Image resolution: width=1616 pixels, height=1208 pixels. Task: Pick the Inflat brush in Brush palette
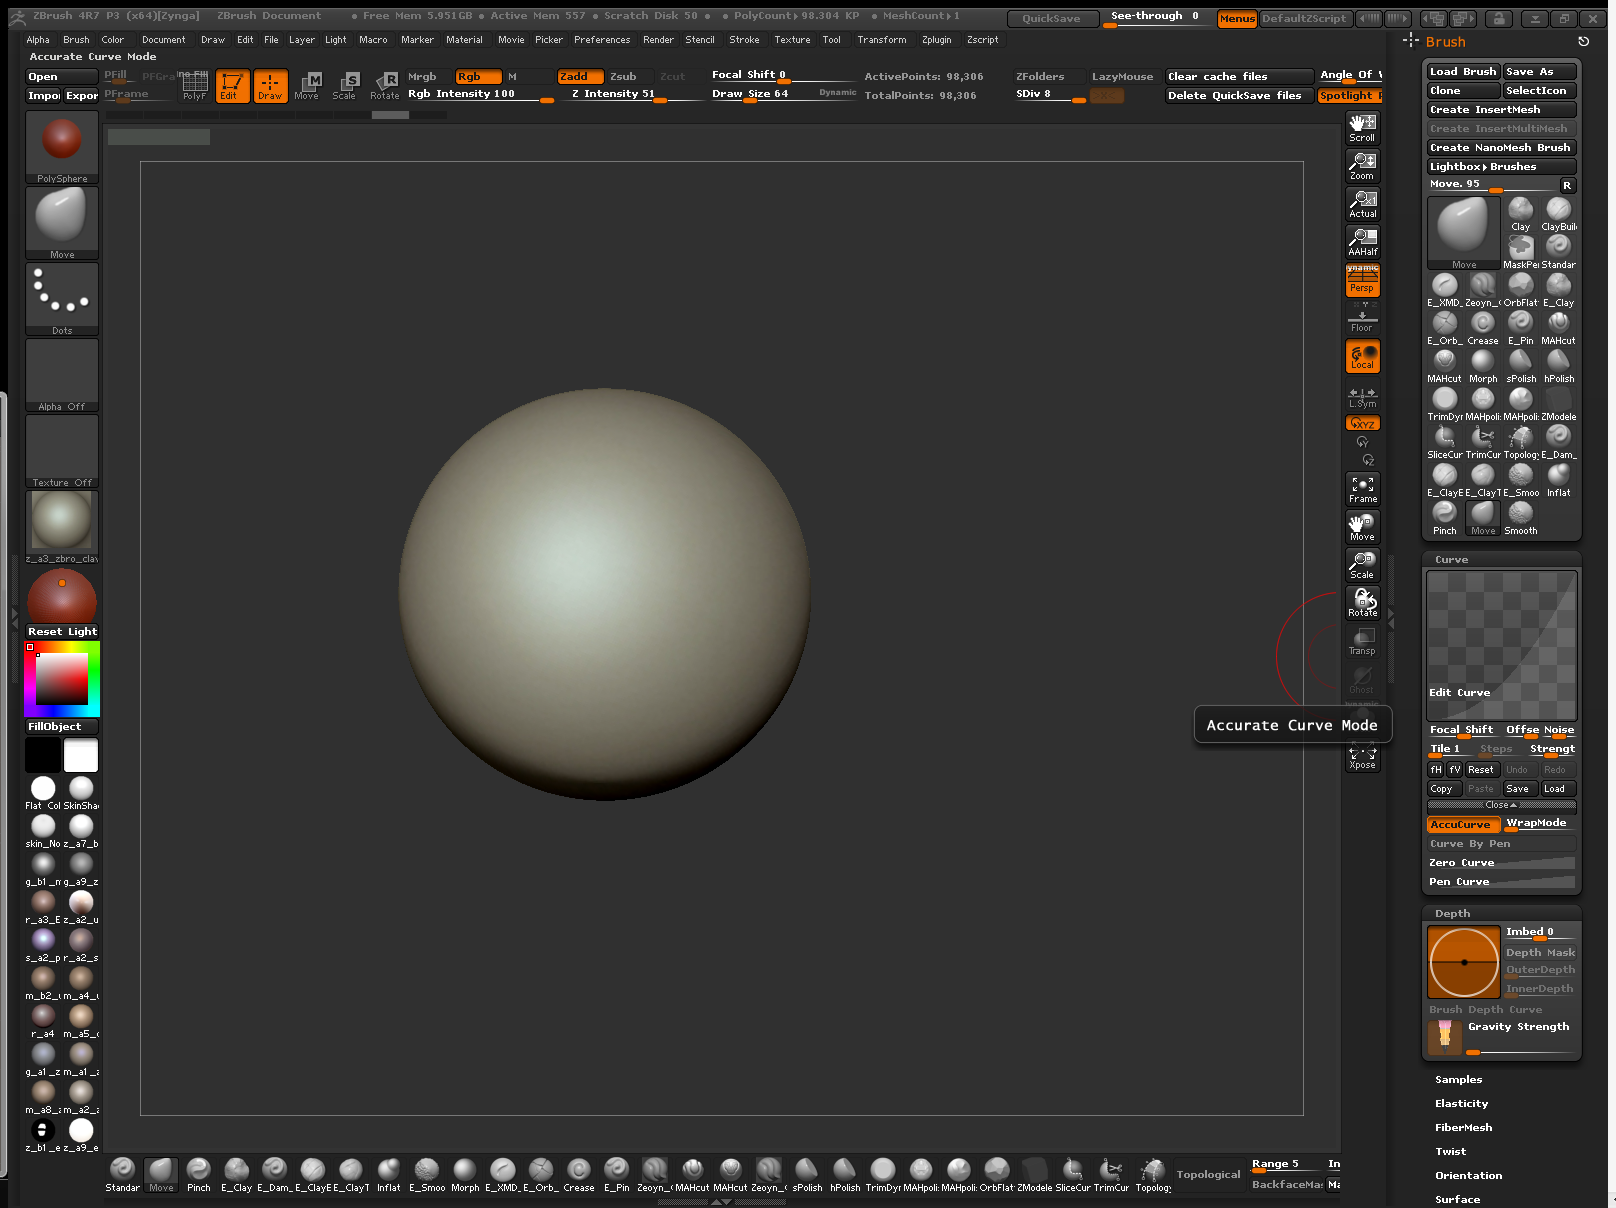tap(1559, 480)
